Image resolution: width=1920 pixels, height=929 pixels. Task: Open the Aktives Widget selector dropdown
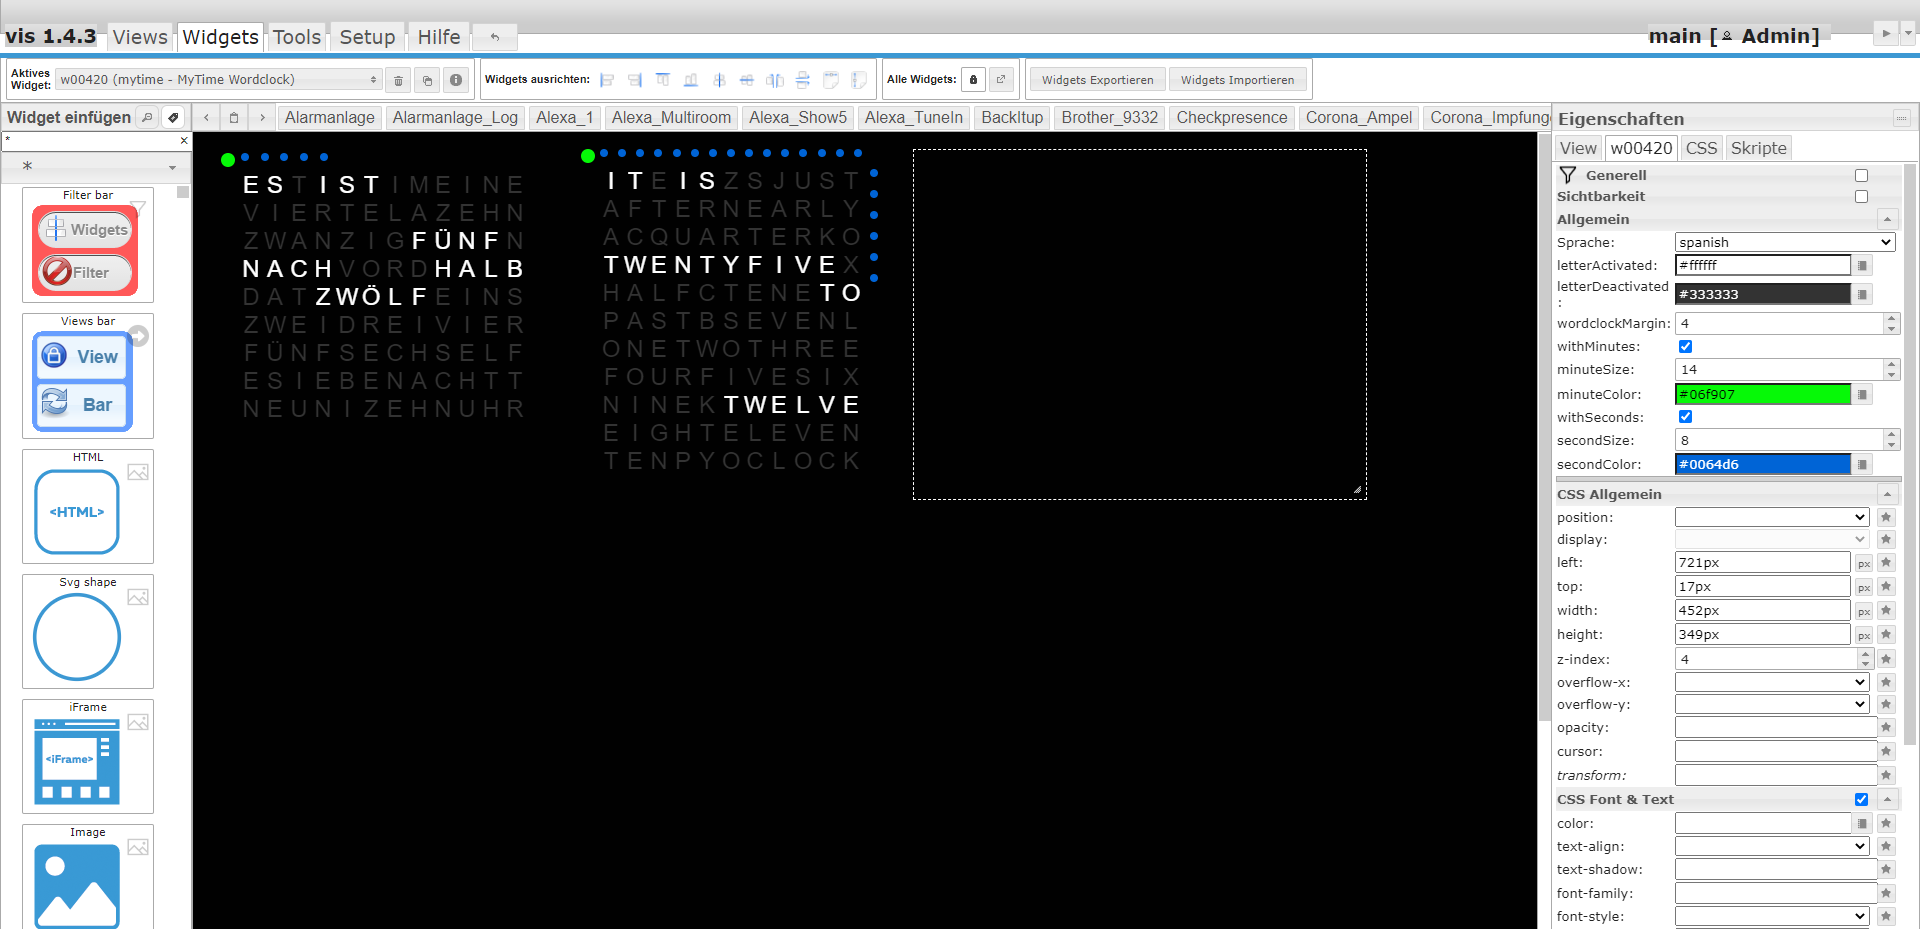[219, 80]
